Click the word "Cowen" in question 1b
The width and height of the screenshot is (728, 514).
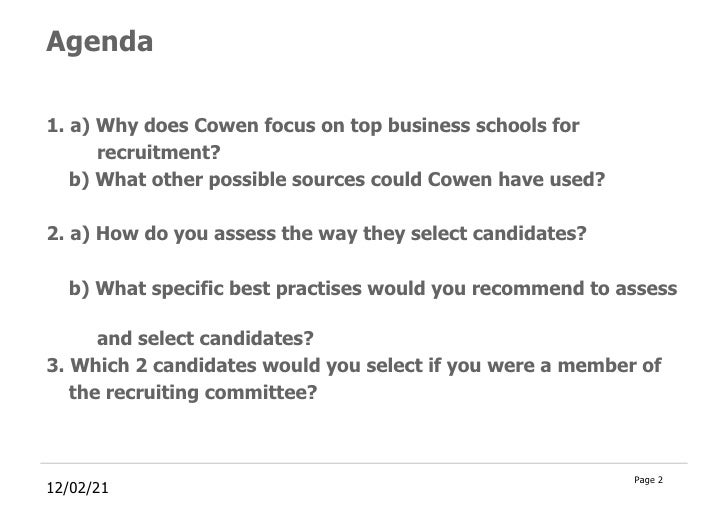click(x=460, y=180)
